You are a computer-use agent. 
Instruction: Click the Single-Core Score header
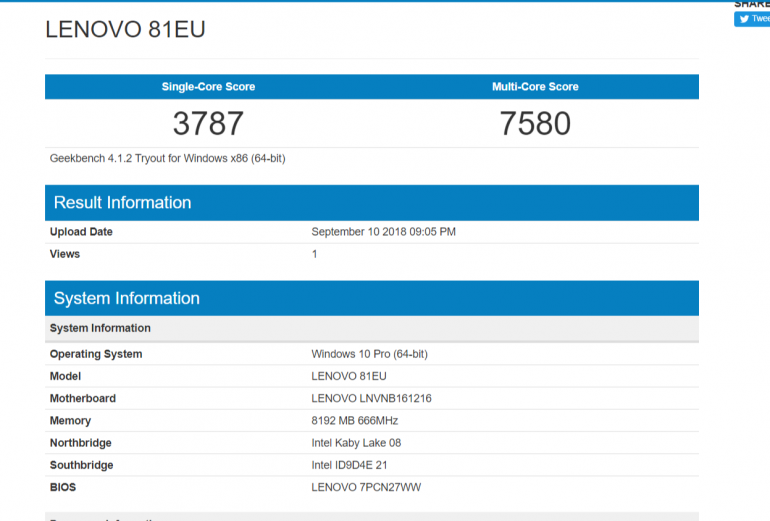click(208, 87)
